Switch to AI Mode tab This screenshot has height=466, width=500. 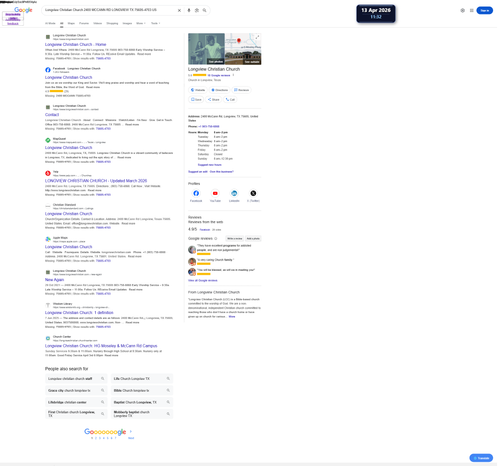pos(50,23)
